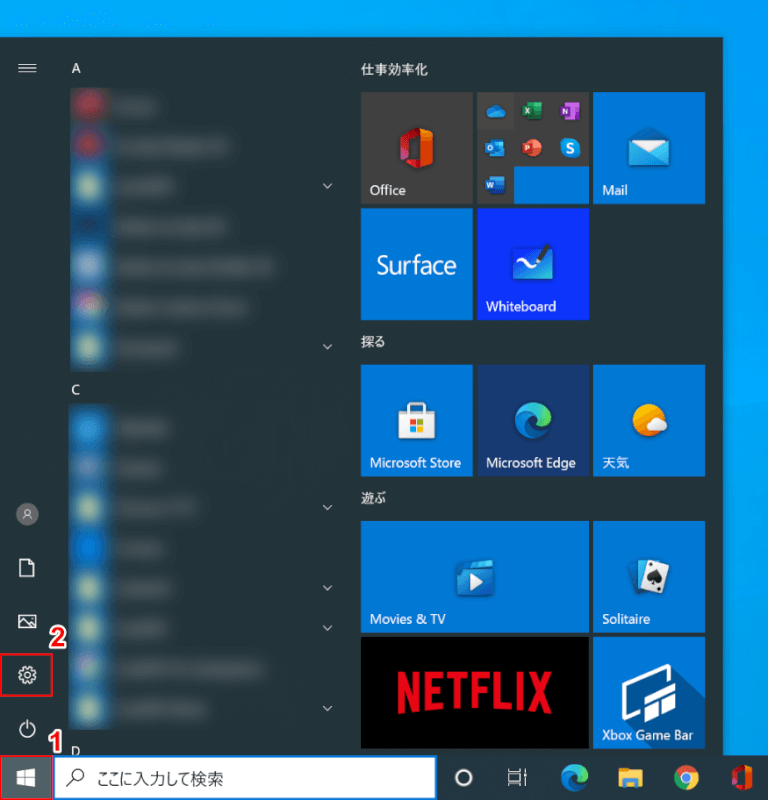Click the user account avatar
Screen dimensions: 768x800
click(27, 514)
